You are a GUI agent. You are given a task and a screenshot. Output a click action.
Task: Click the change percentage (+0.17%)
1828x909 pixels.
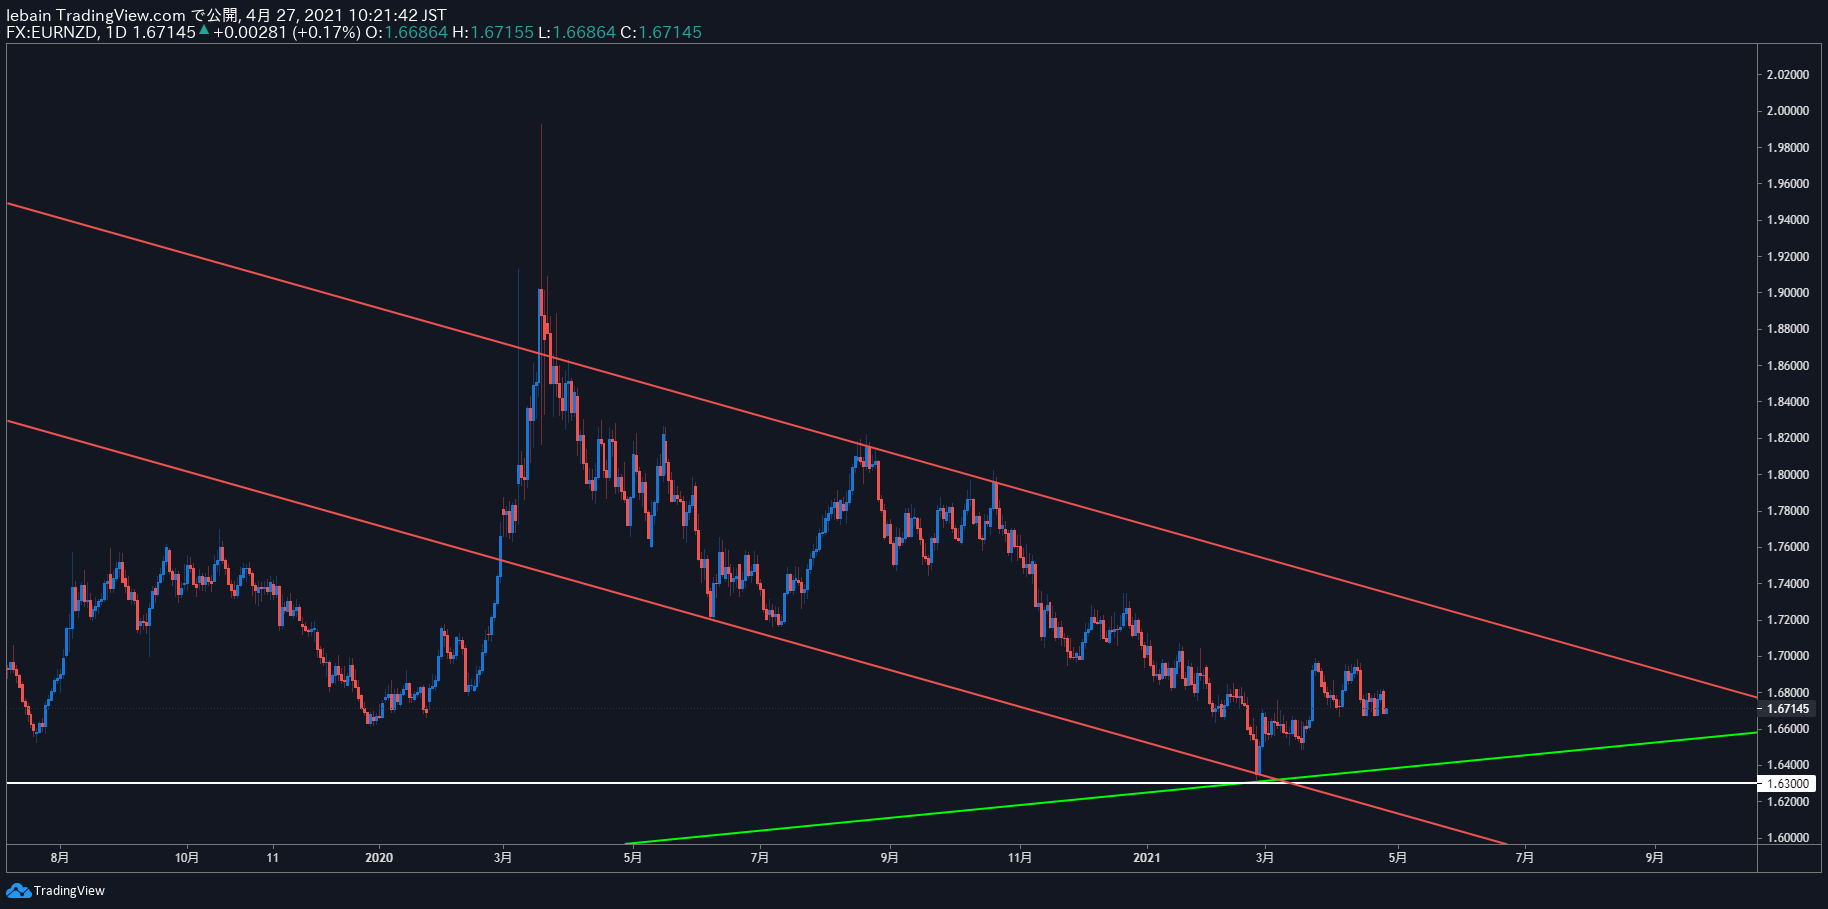pyautogui.click(x=326, y=32)
